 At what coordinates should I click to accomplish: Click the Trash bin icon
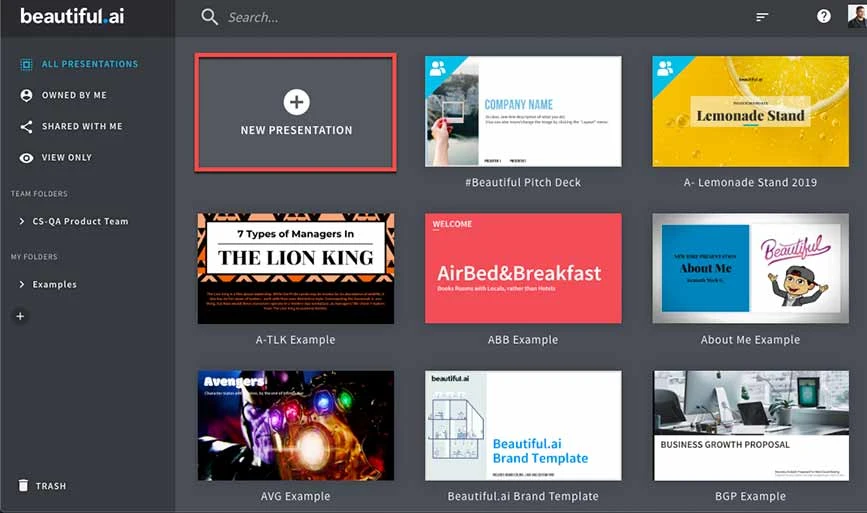point(23,486)
